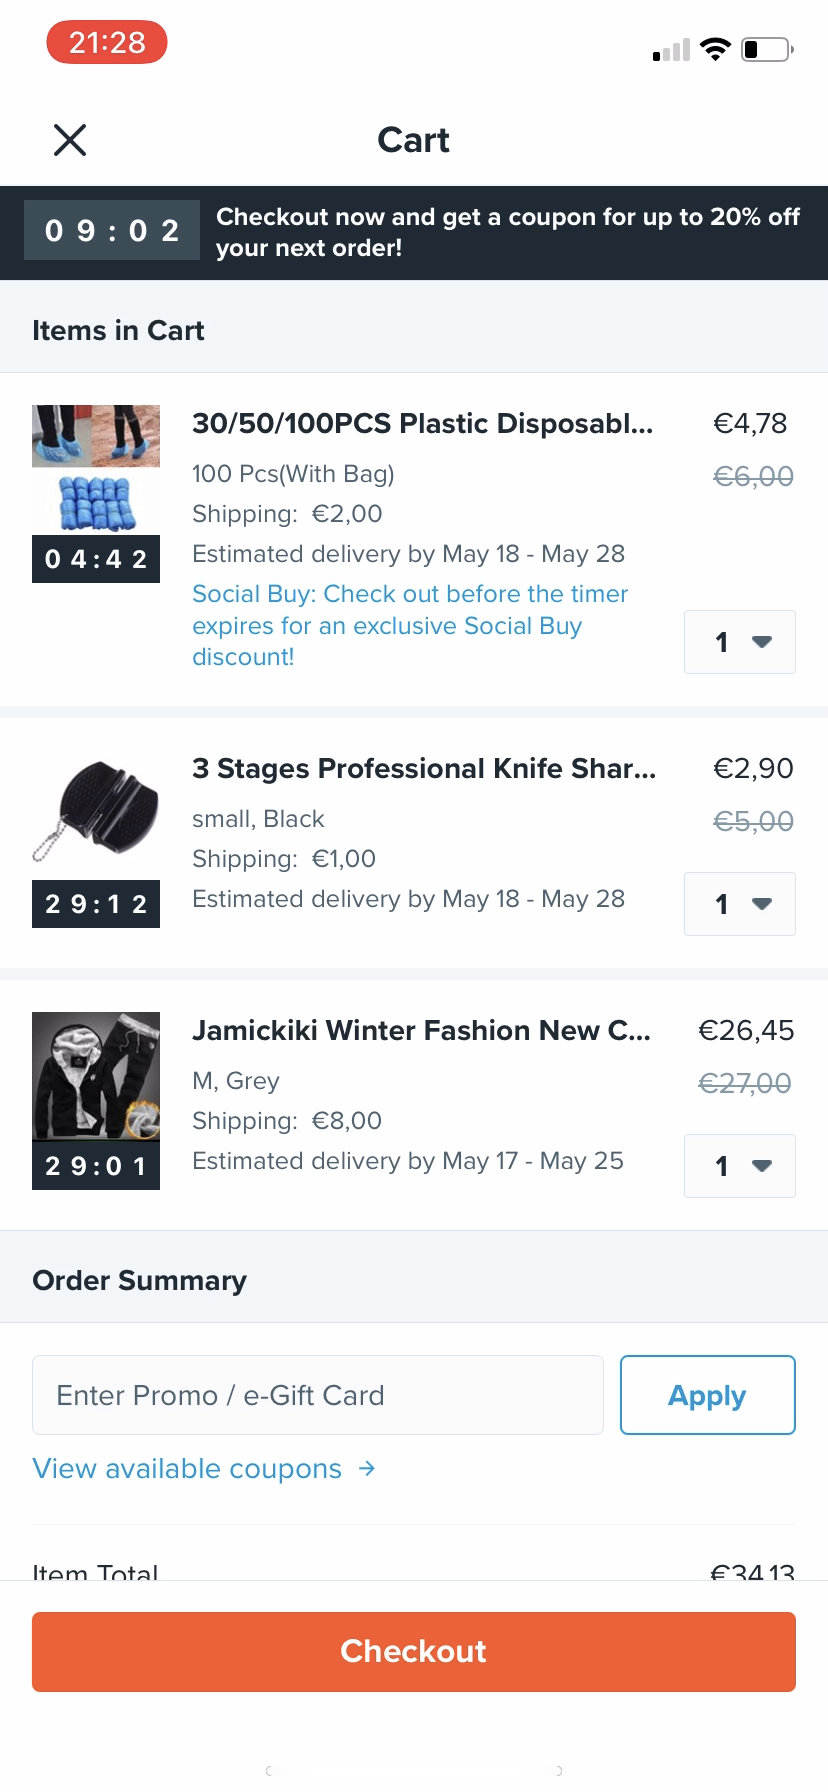Image resolution: width=828 pixels, height=1792 pixels.
Task: Expand quantity dropdown for Jamickiki winter set
Action: click(740, 1166)
